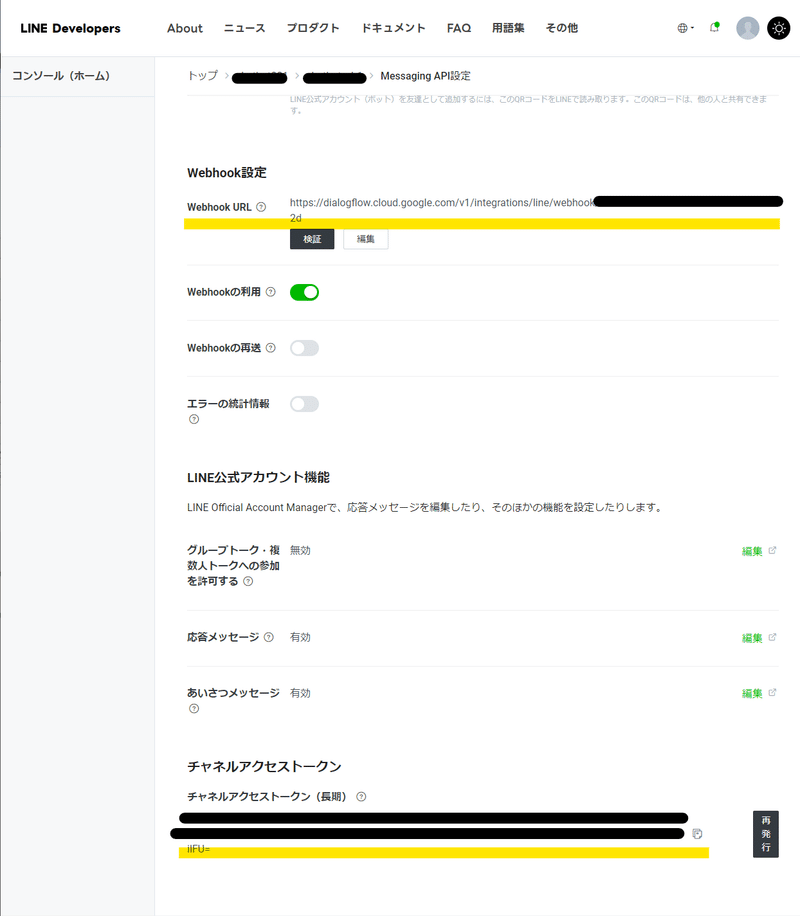Click the 有効 status in 応答メッセージ row
800x916 pixels.
tap(300, 637)
